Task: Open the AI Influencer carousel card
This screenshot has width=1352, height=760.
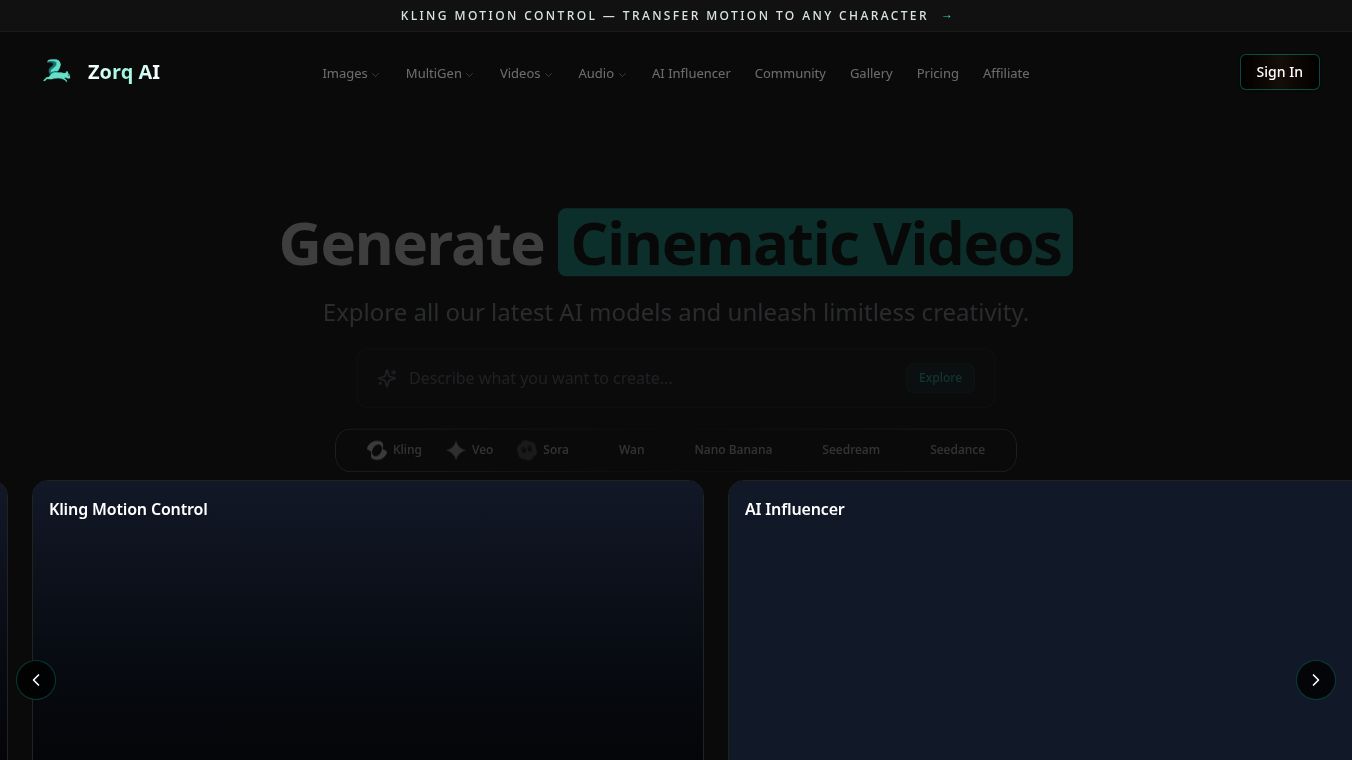Action: pyautogui.click(x=1040, y=620)
